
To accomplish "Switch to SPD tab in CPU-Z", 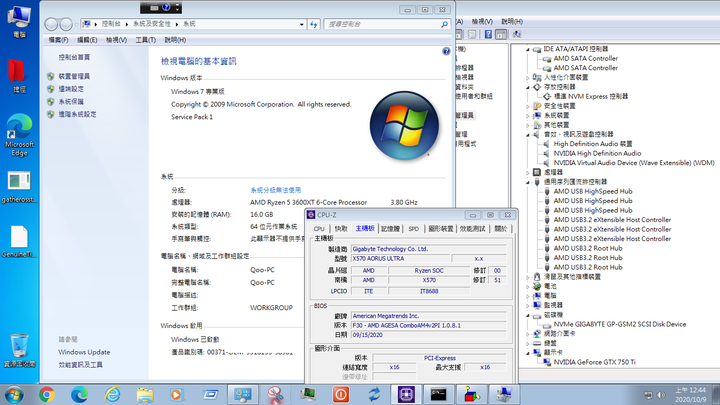I will tap(413, 229).
